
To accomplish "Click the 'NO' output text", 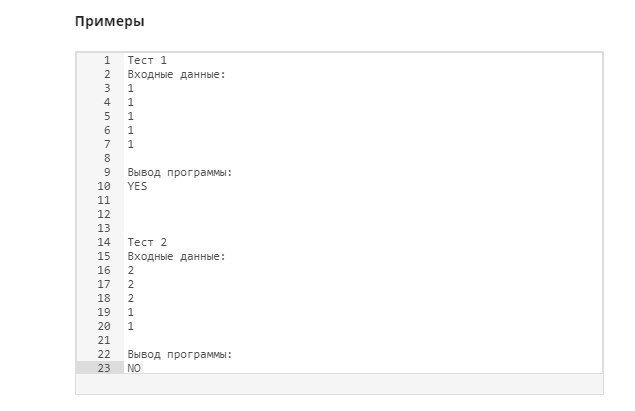I will click(134, 368).
